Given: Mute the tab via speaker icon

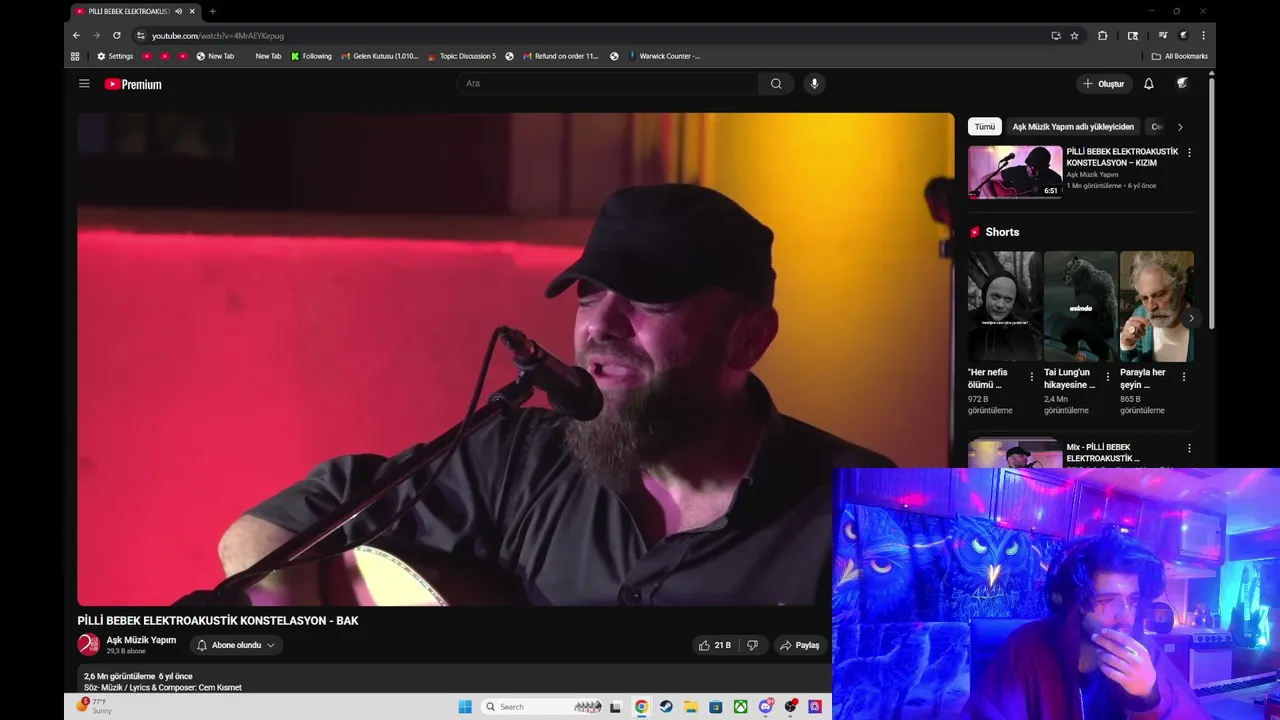Looking at the screenshot, I should point(178,11).
